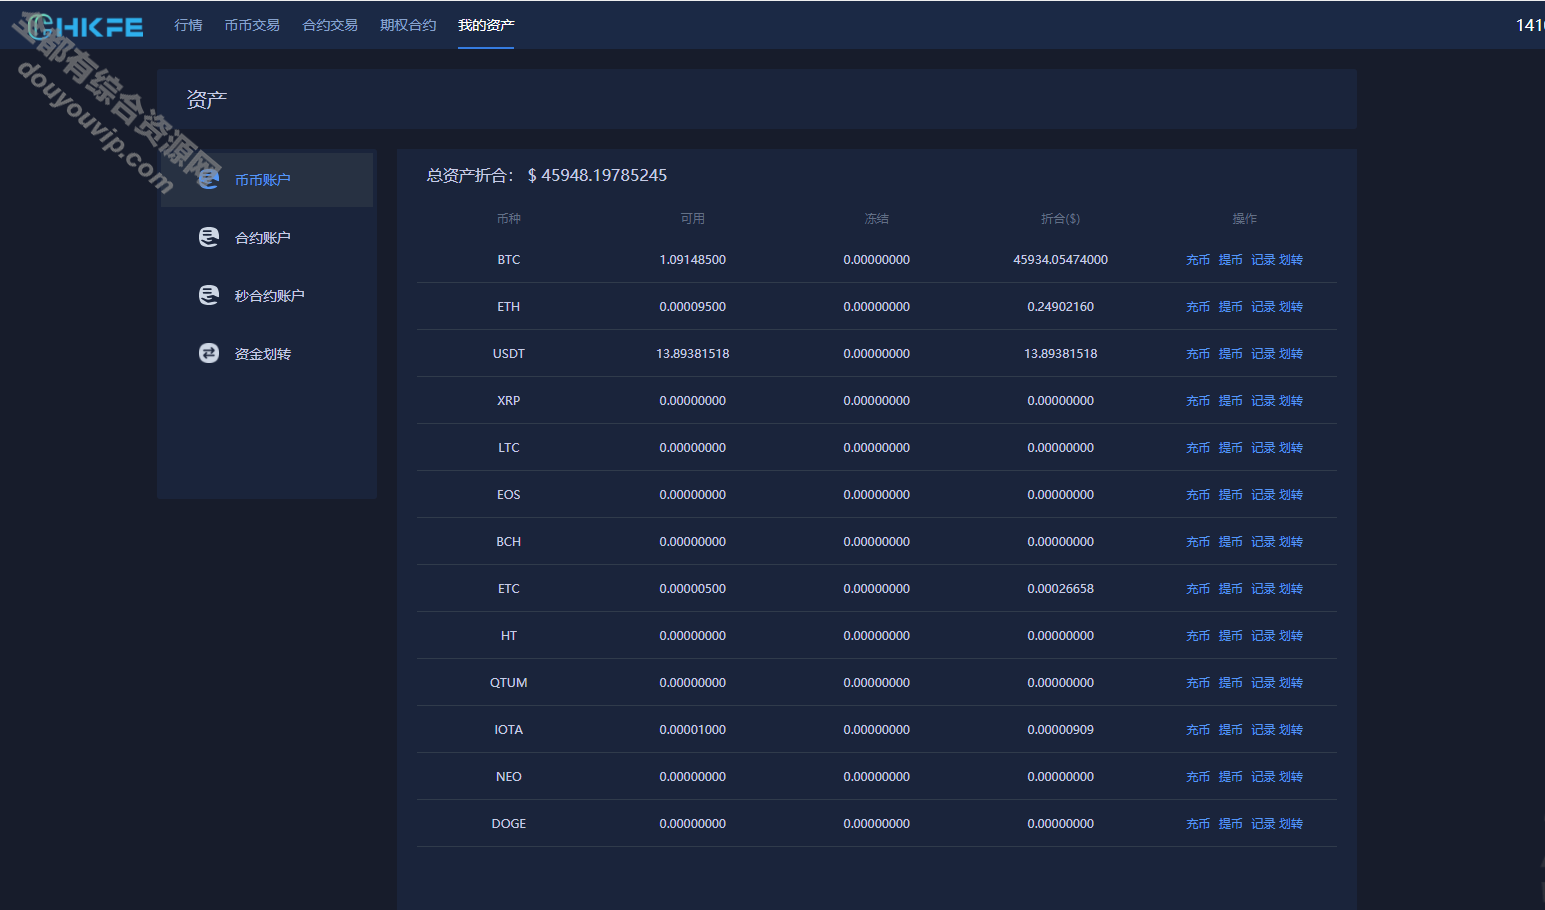1545x910 pixels.
Task: Switch to 期权合约 nav item
Action: (408, 25)
